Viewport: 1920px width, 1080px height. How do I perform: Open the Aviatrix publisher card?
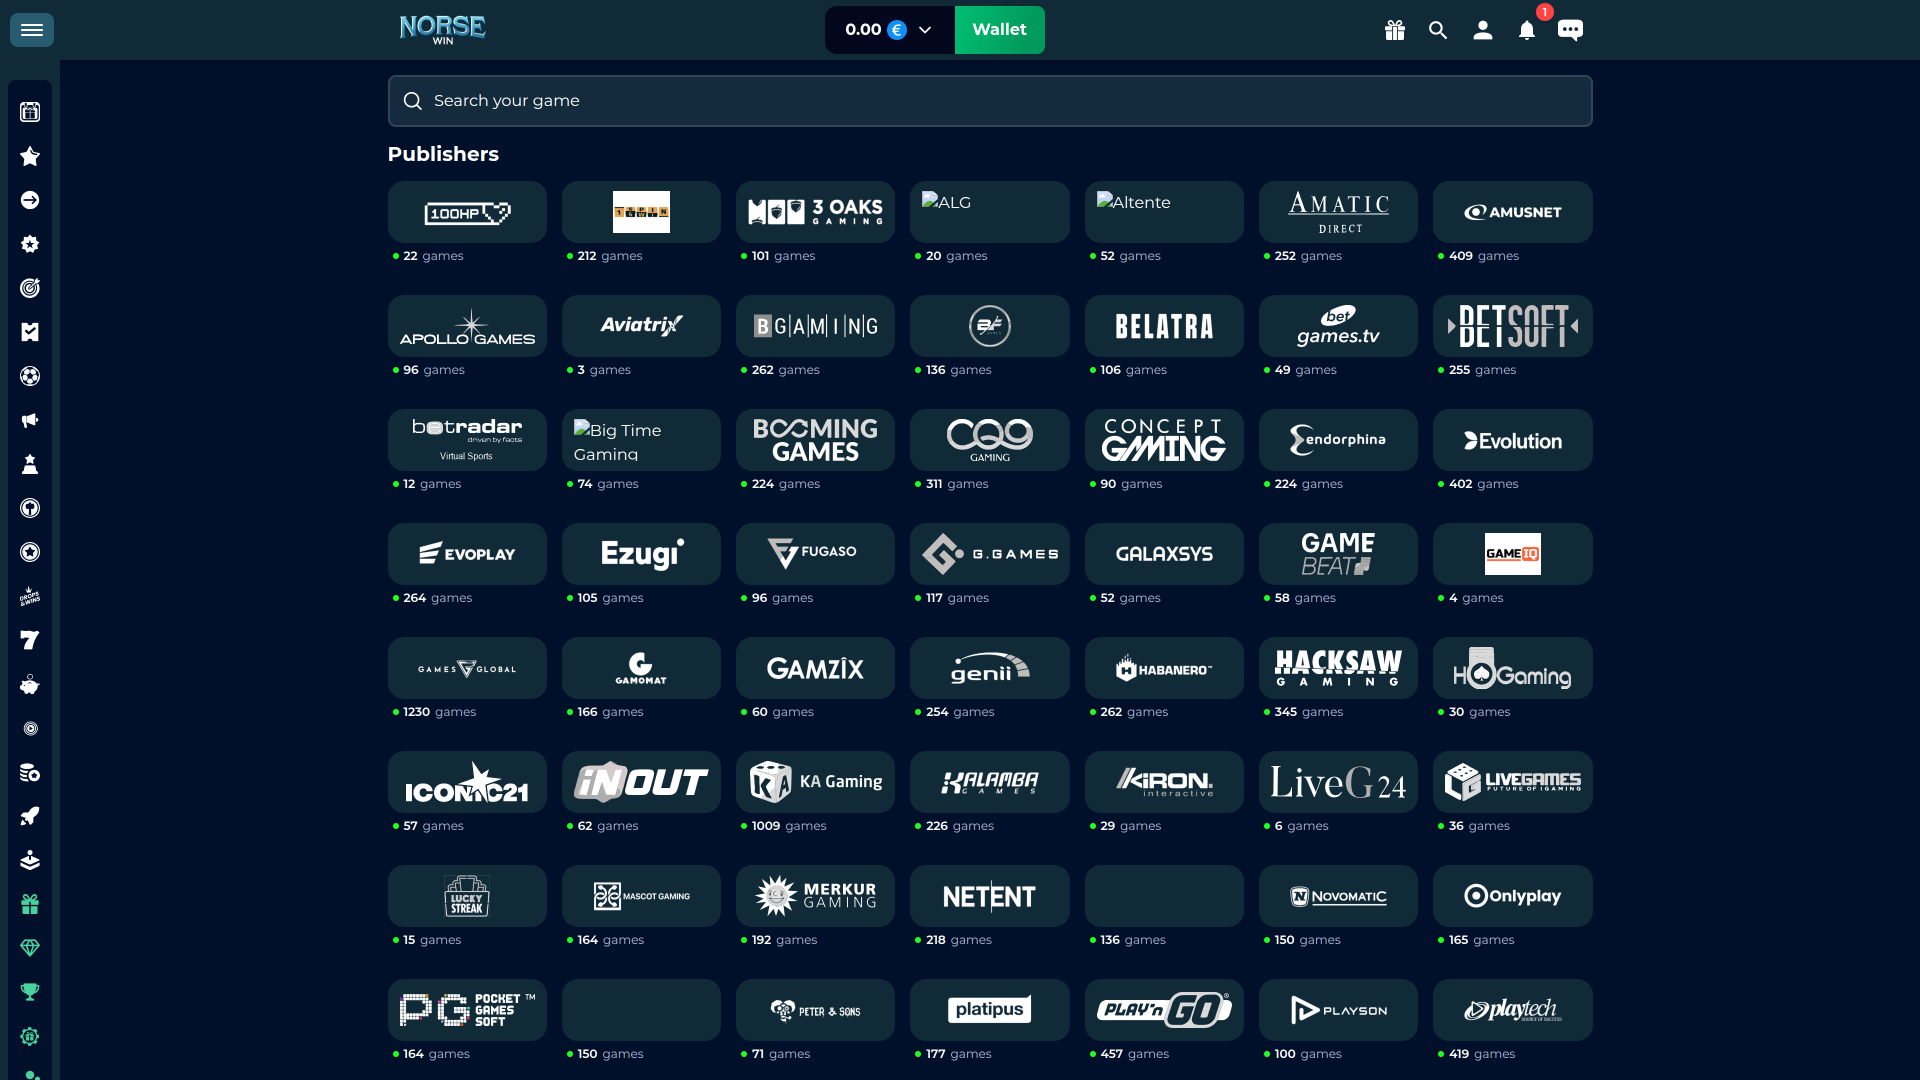pyautogui.click(x=641, y=326)
